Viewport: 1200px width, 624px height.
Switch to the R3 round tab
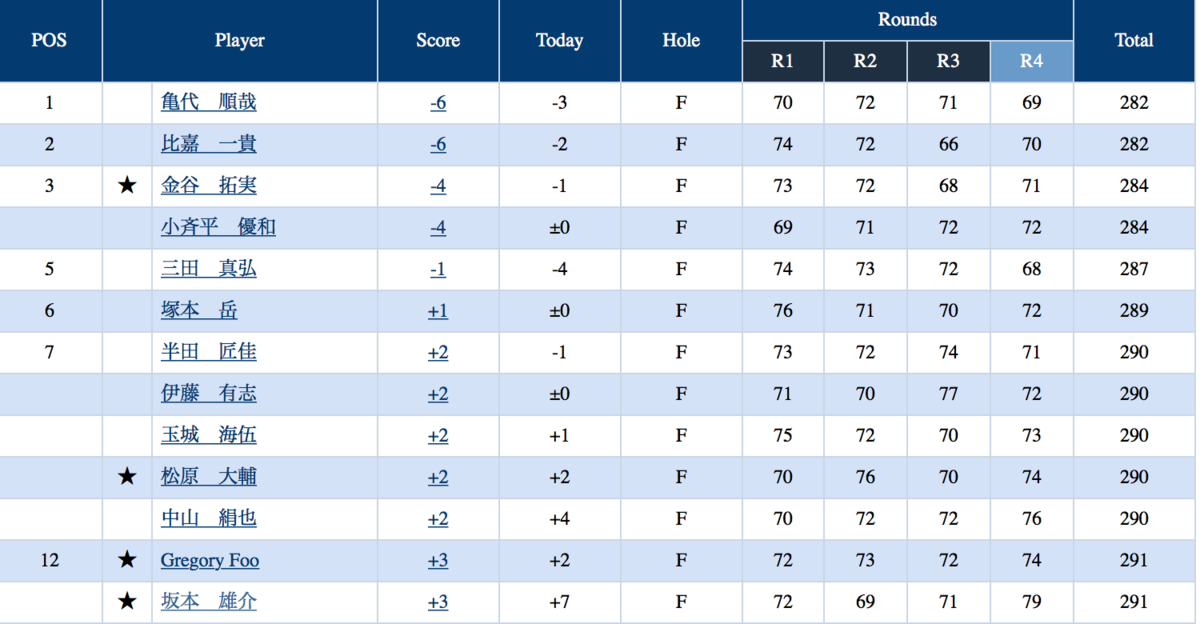point(948,61)
